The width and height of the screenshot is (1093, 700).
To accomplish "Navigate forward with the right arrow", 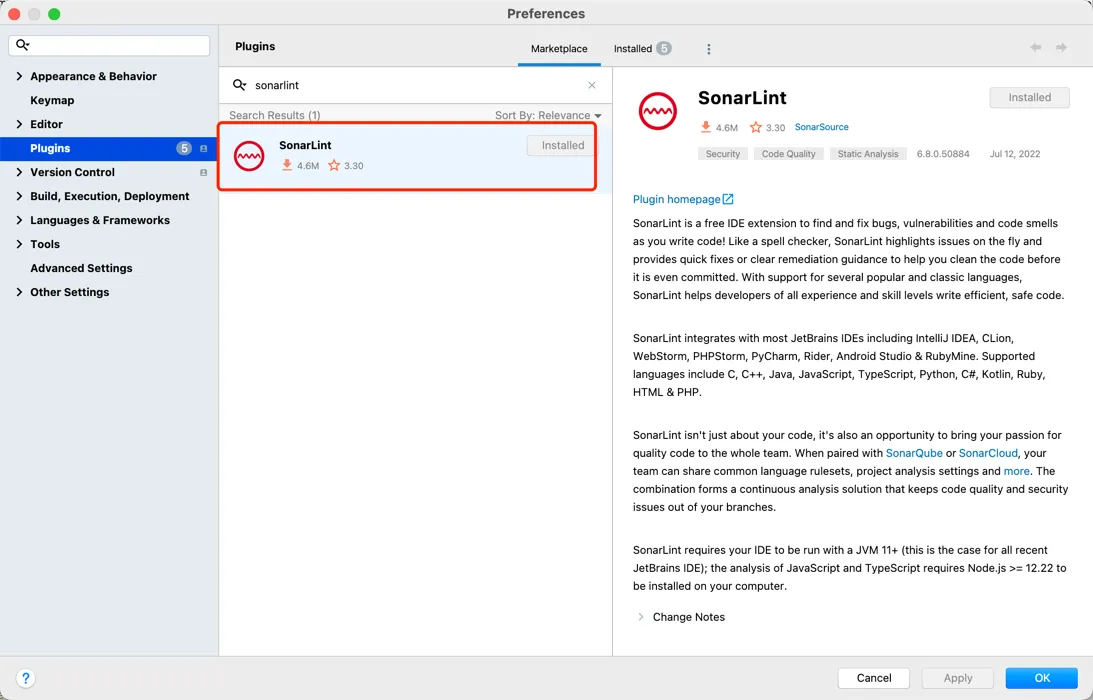I will coord(1061,47).
